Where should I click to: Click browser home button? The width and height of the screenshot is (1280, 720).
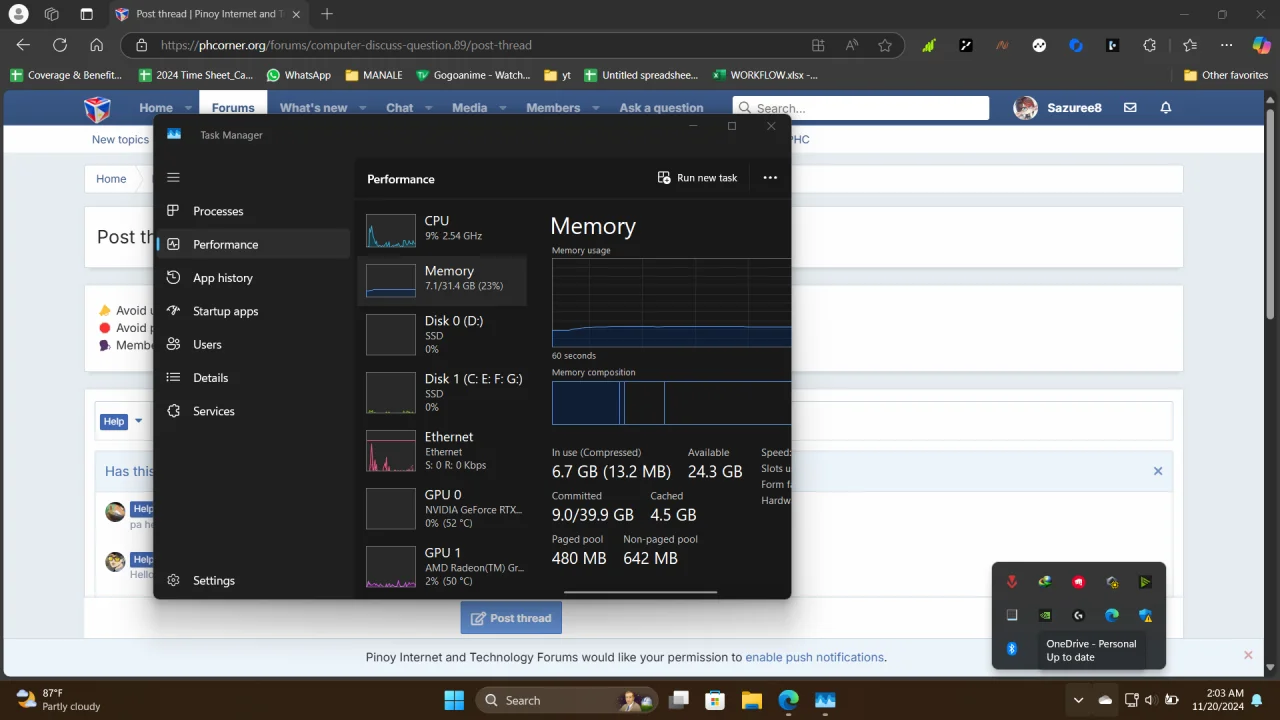coord(96,45)
